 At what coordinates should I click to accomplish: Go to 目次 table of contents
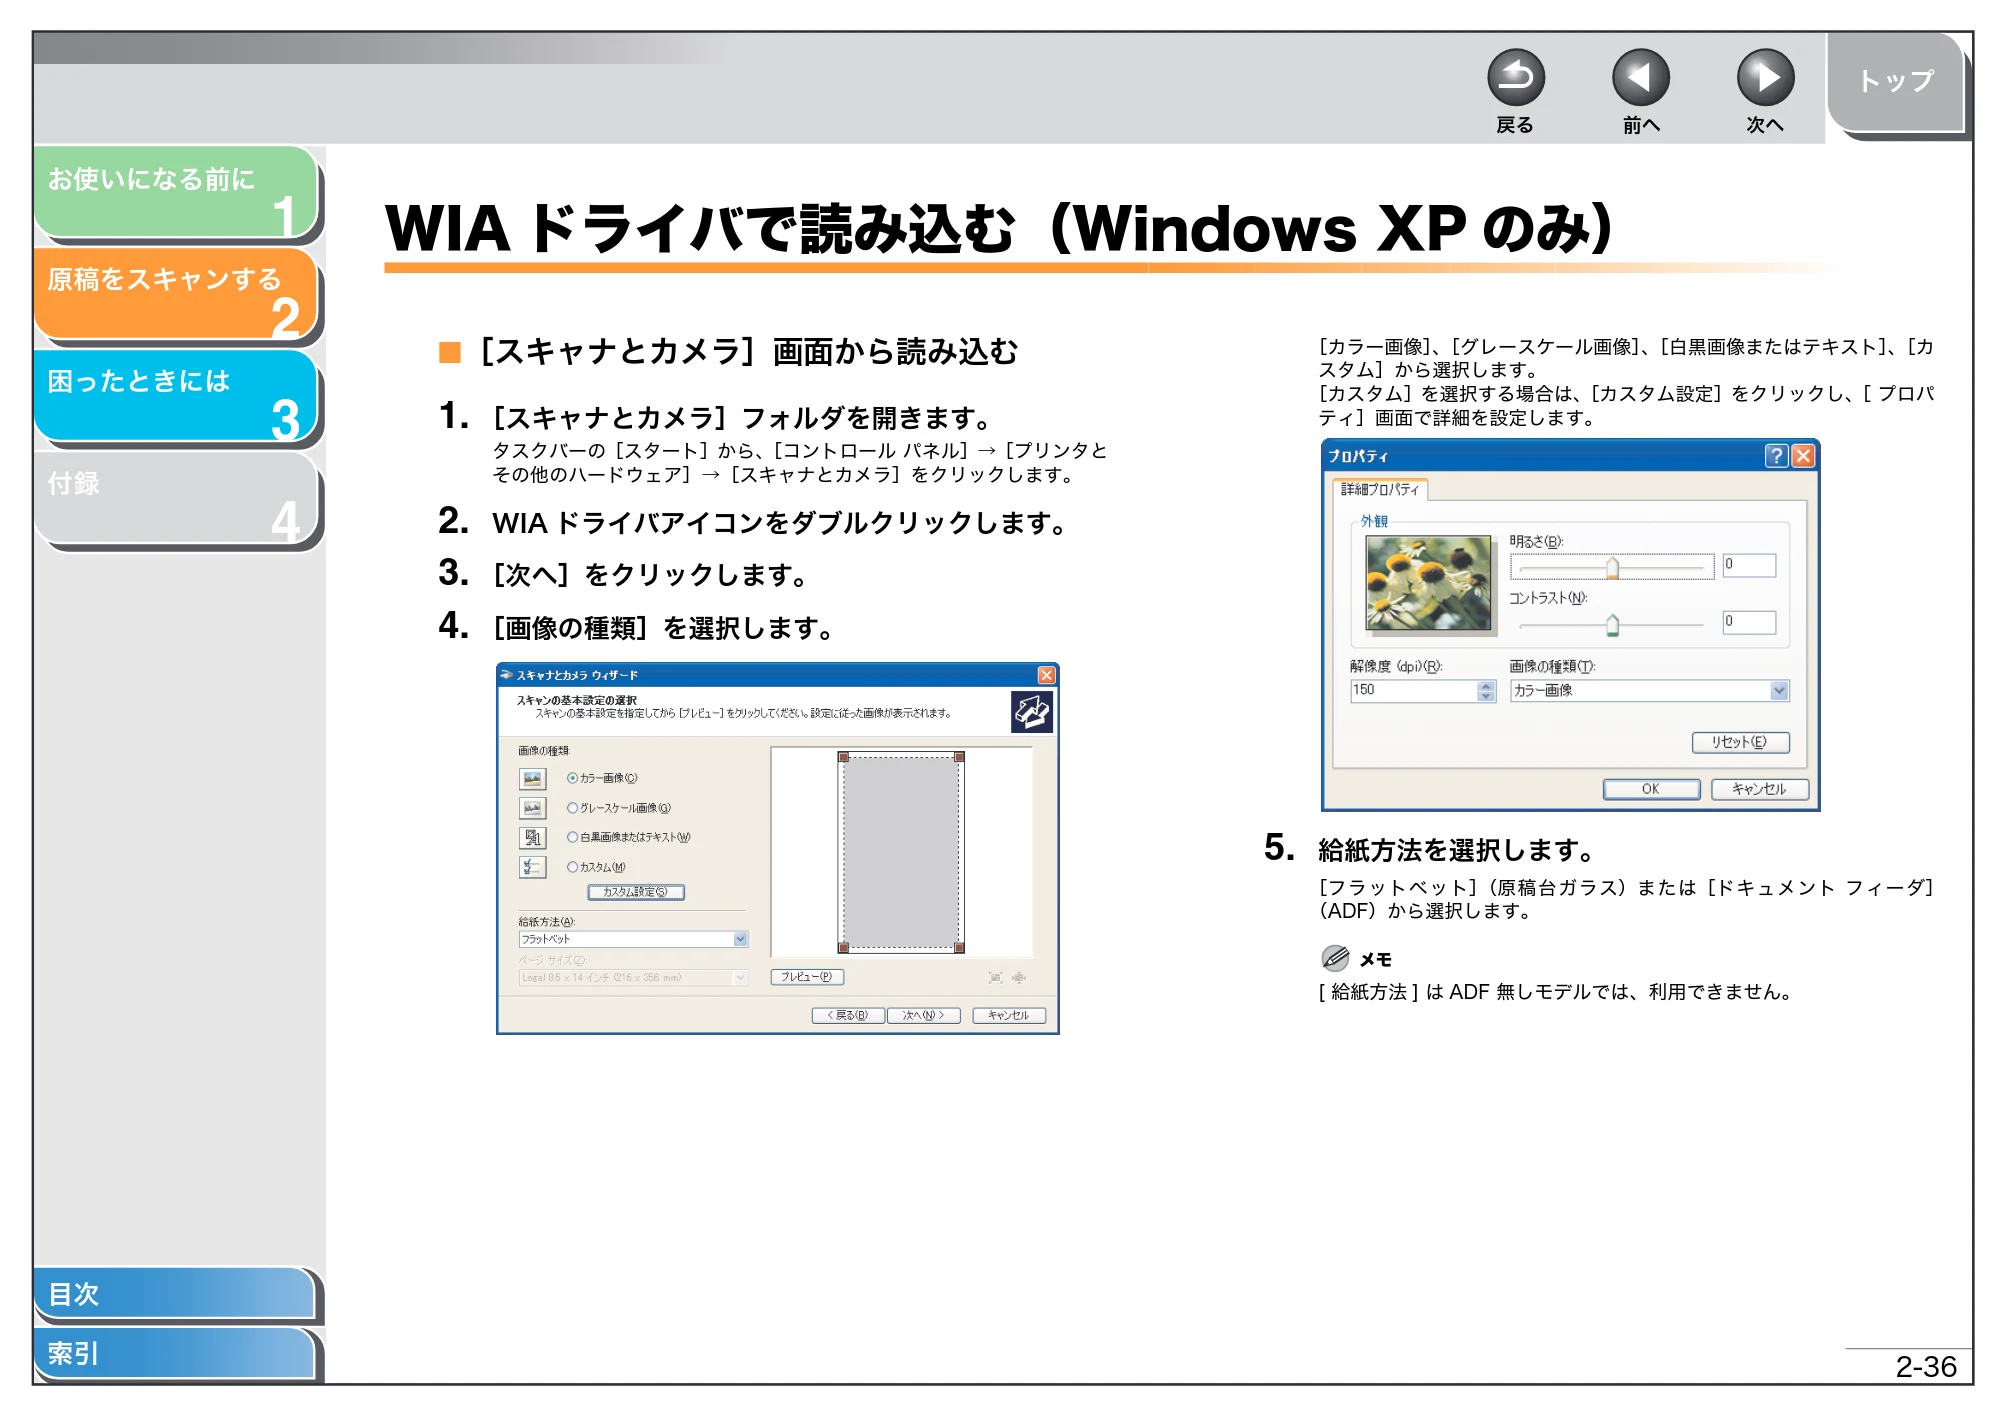point(174,1293)
